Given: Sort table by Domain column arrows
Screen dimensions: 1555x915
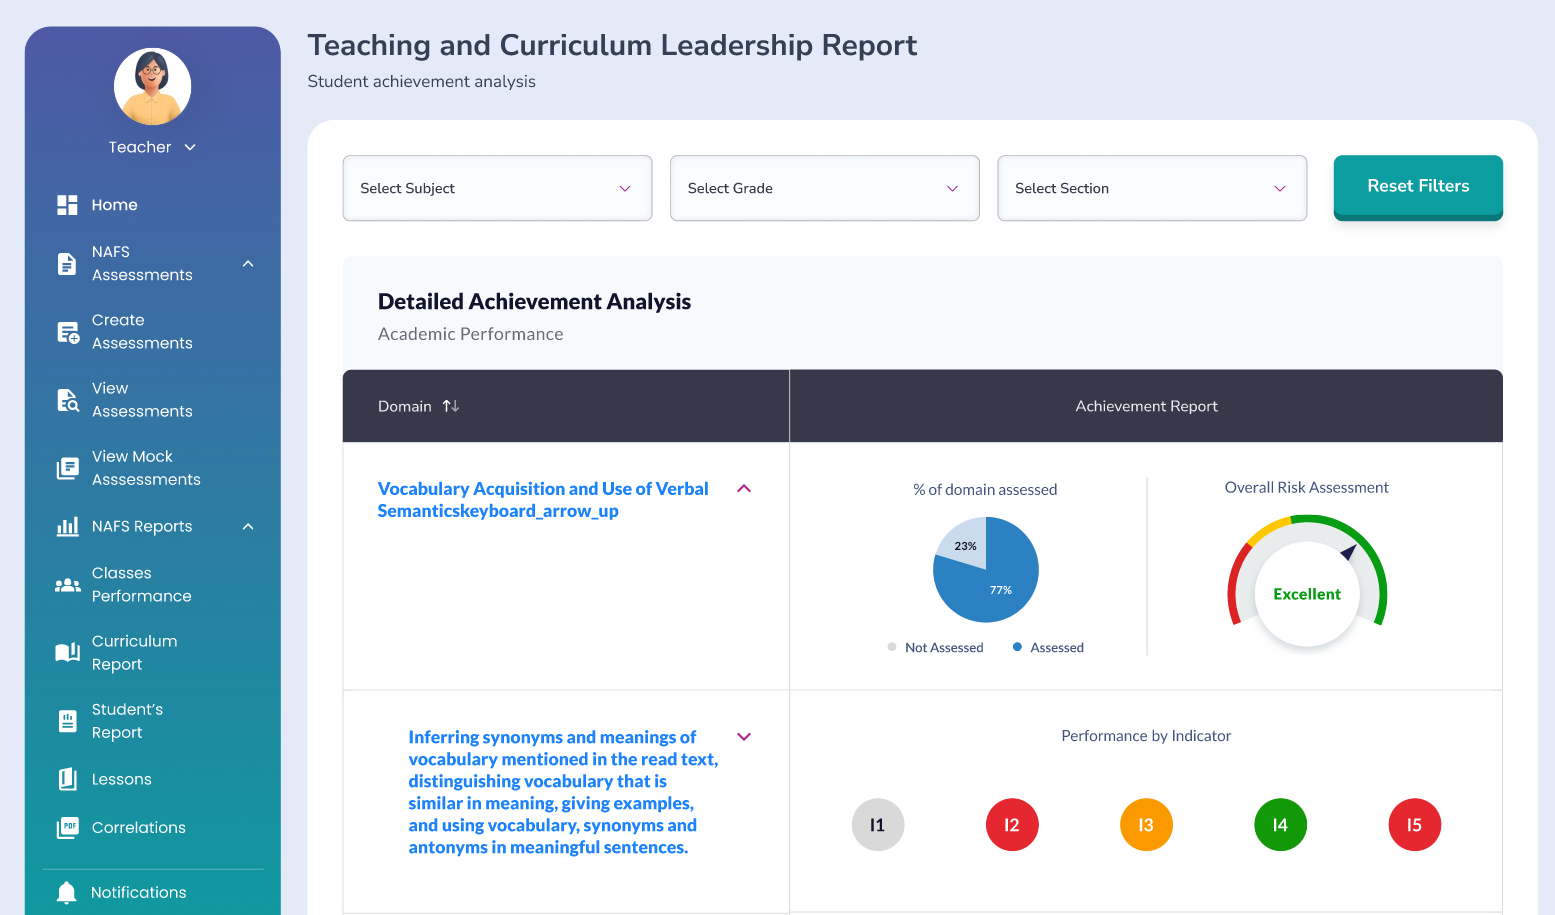Looking at the screenshot, I should coord(451,406).
